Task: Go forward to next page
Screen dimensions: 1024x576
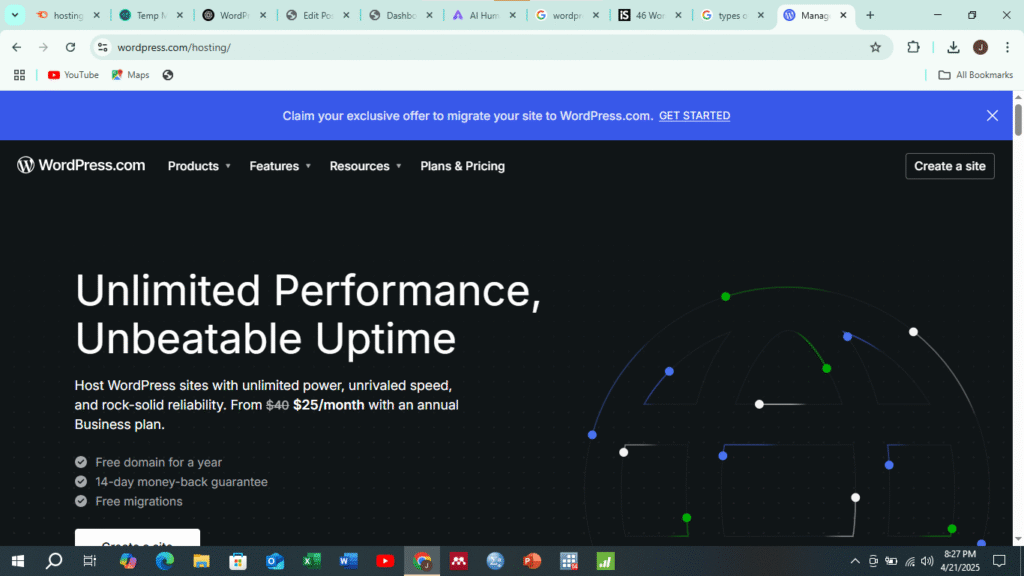Action: click(43, 47)
